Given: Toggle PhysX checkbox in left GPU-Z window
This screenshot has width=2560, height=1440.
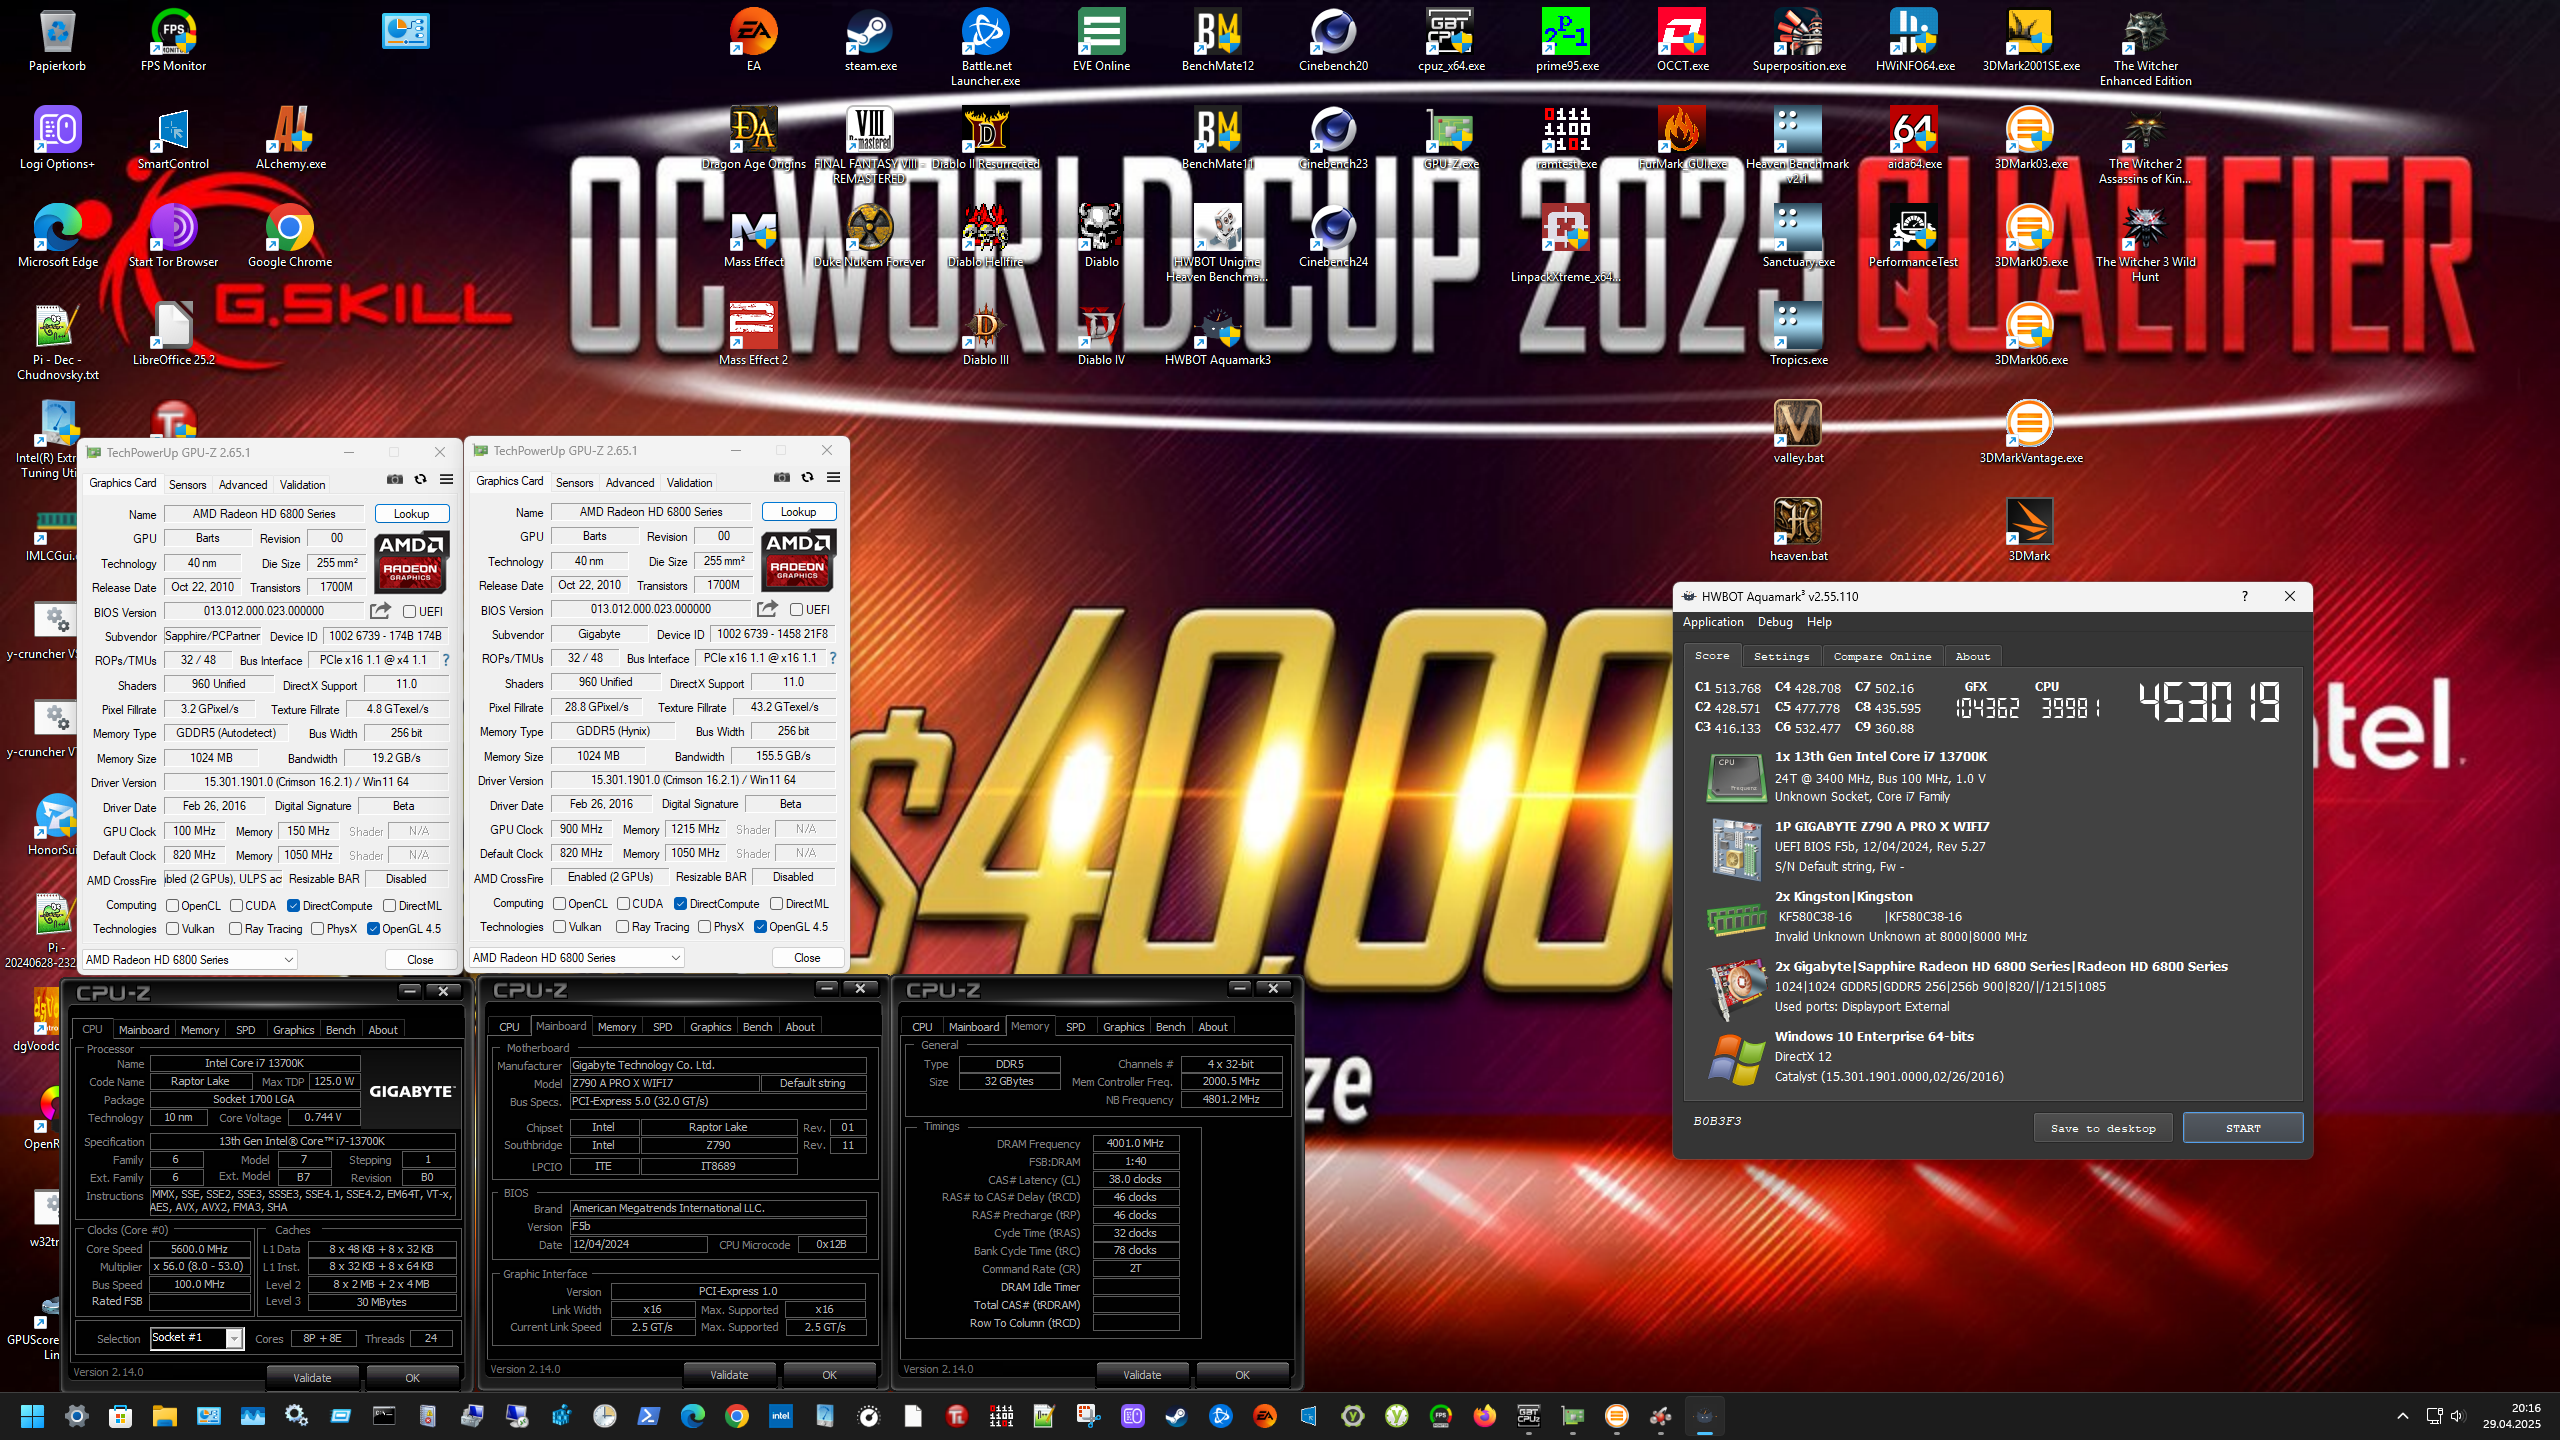Looking at the screenshot, I should [317, 929].
